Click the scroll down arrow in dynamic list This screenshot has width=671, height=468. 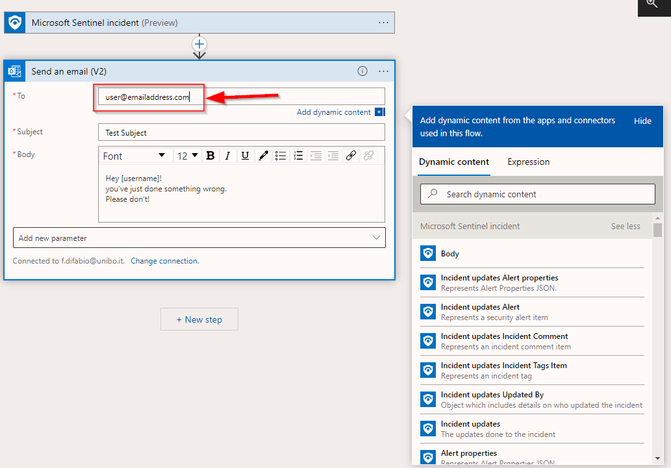coord(657,459)
